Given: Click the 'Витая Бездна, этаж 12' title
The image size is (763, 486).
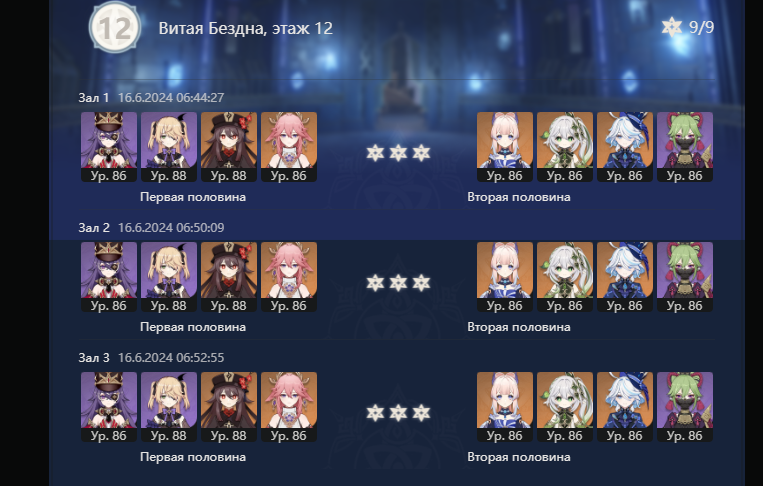Looking at the screenshot, I should (x=246, y=28).
